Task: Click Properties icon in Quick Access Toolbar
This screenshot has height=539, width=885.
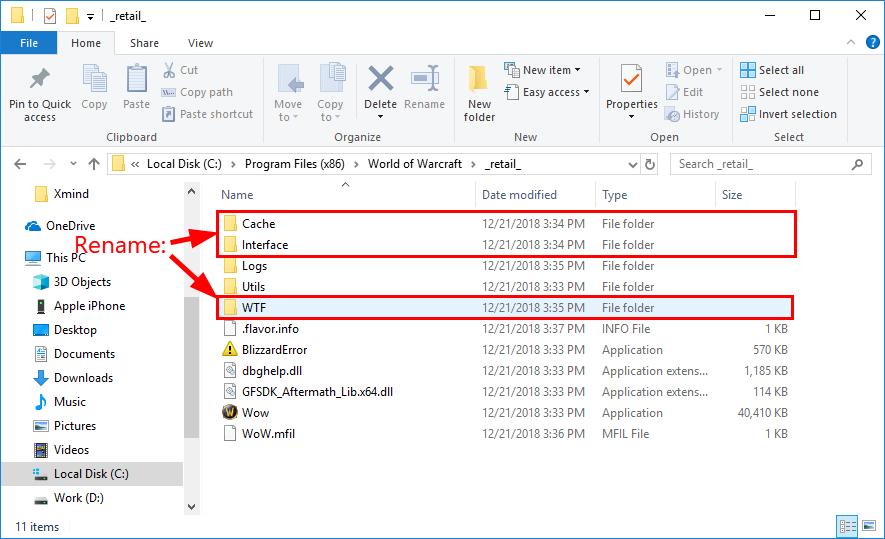Action: (50, 16)
